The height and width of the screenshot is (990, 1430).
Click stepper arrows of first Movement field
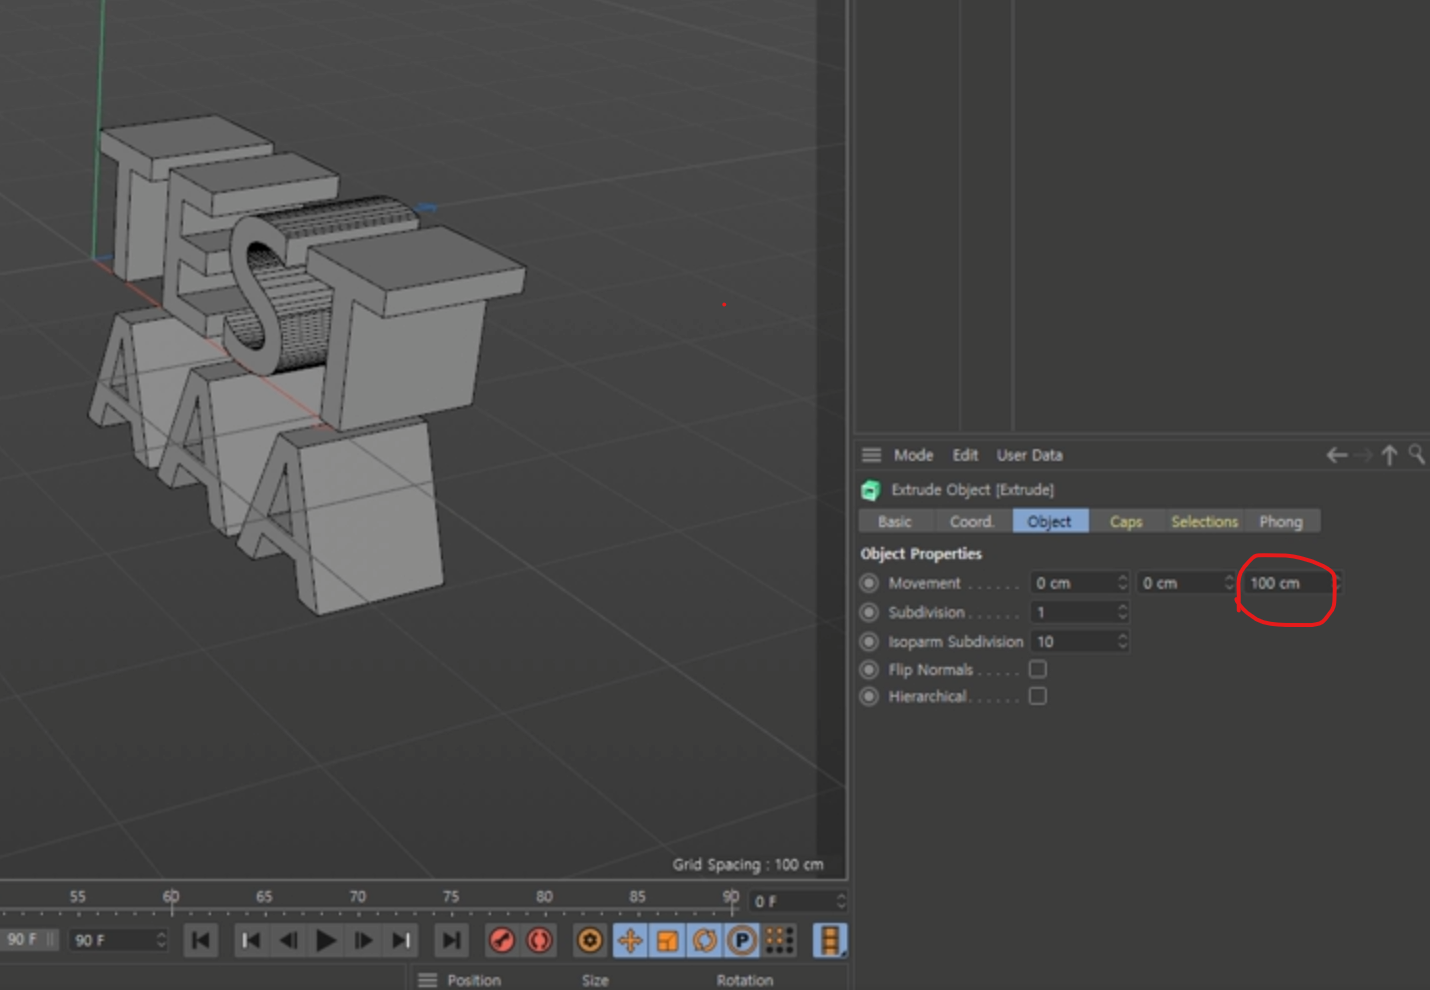click(1123, 583)
